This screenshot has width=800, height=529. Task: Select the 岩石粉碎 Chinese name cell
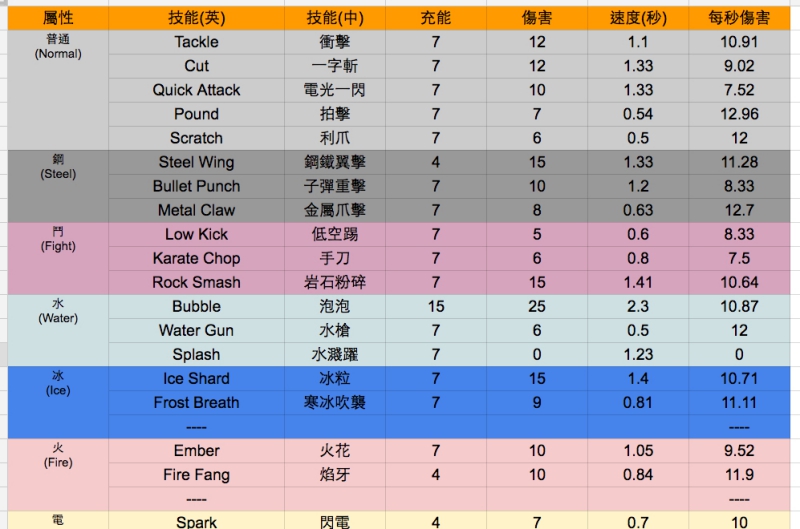point(335,282)
